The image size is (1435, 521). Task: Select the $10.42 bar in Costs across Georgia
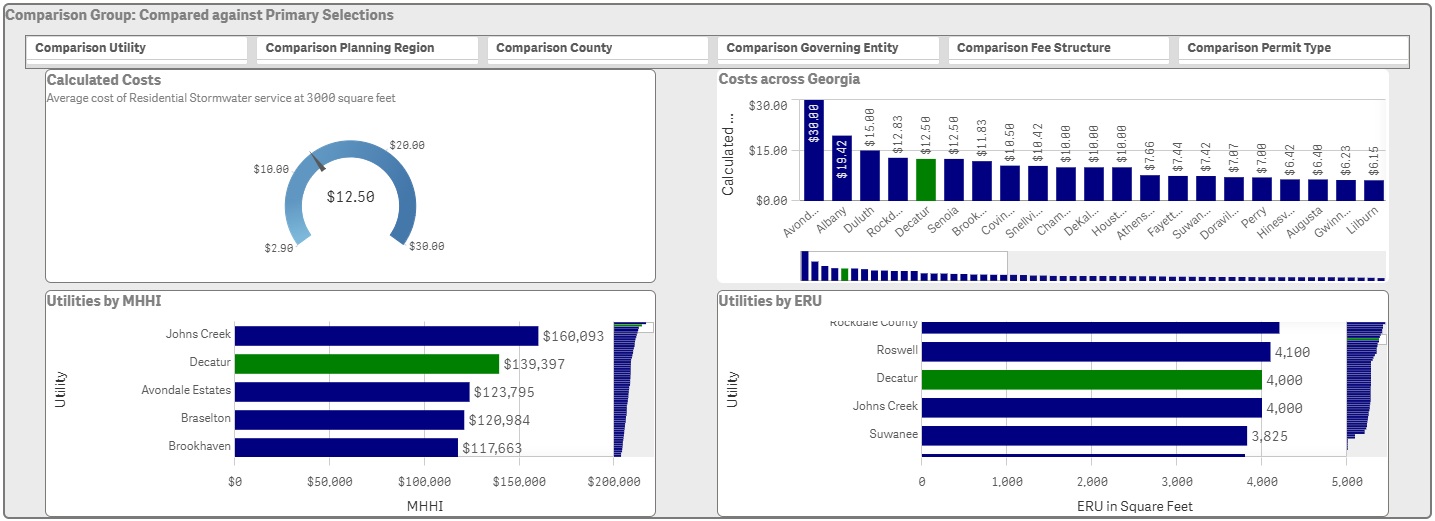pos(1038,183)
